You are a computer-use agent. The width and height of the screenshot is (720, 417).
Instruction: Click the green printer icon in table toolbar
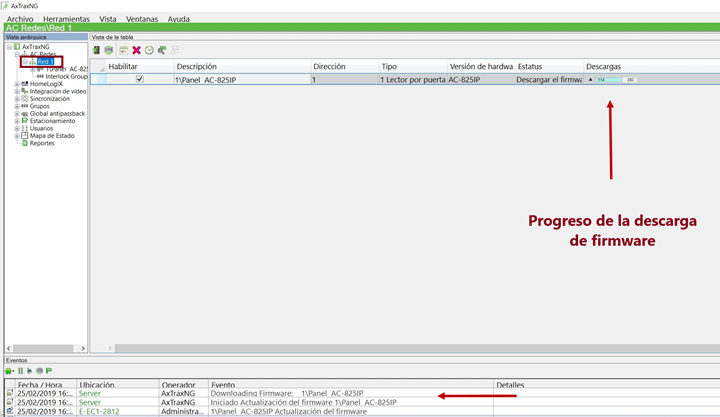click(109, 50)
